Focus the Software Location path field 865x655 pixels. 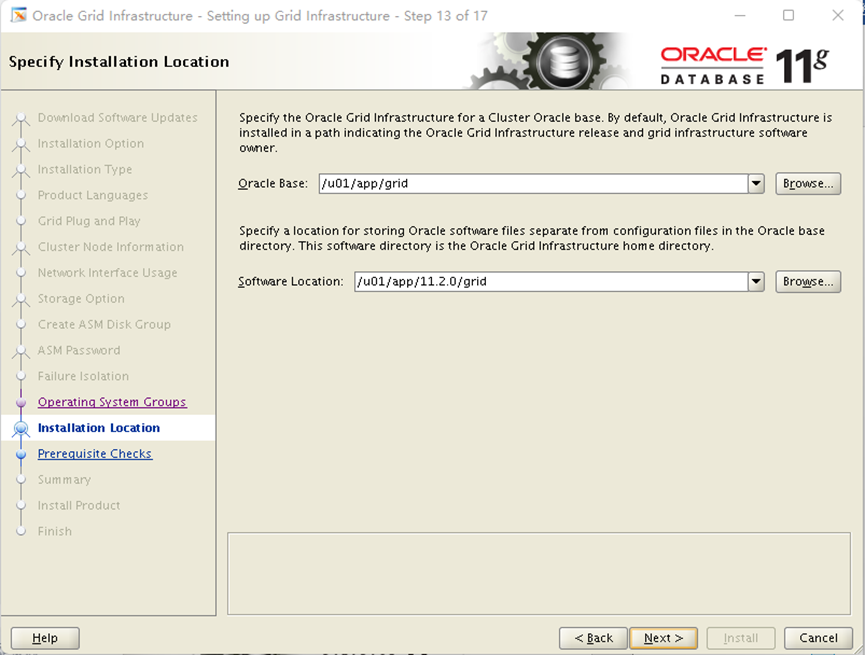551,281
